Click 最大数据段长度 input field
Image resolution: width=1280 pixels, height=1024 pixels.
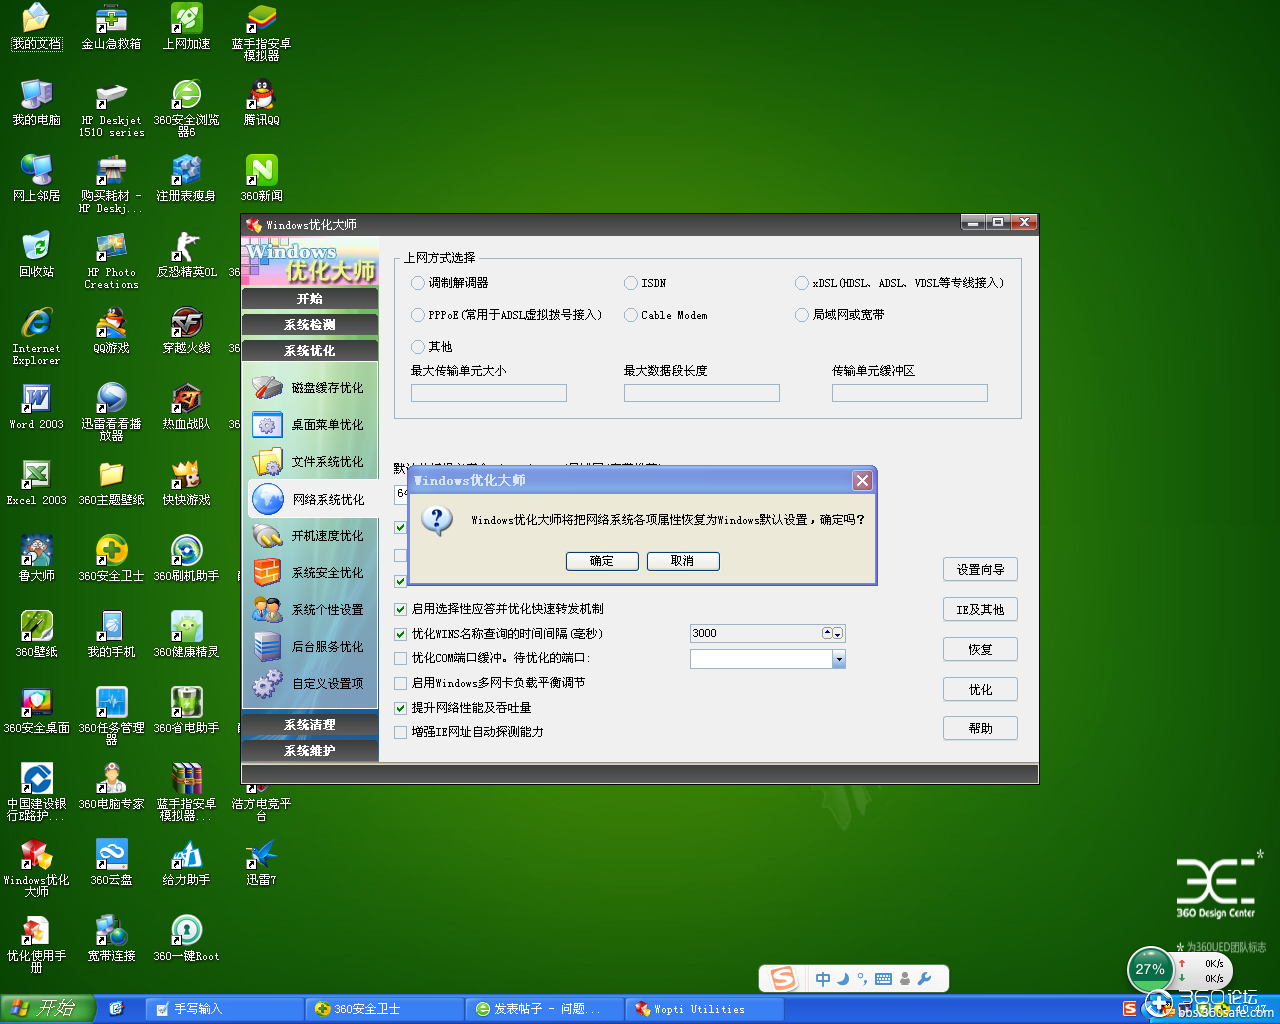tap(702, 393)
